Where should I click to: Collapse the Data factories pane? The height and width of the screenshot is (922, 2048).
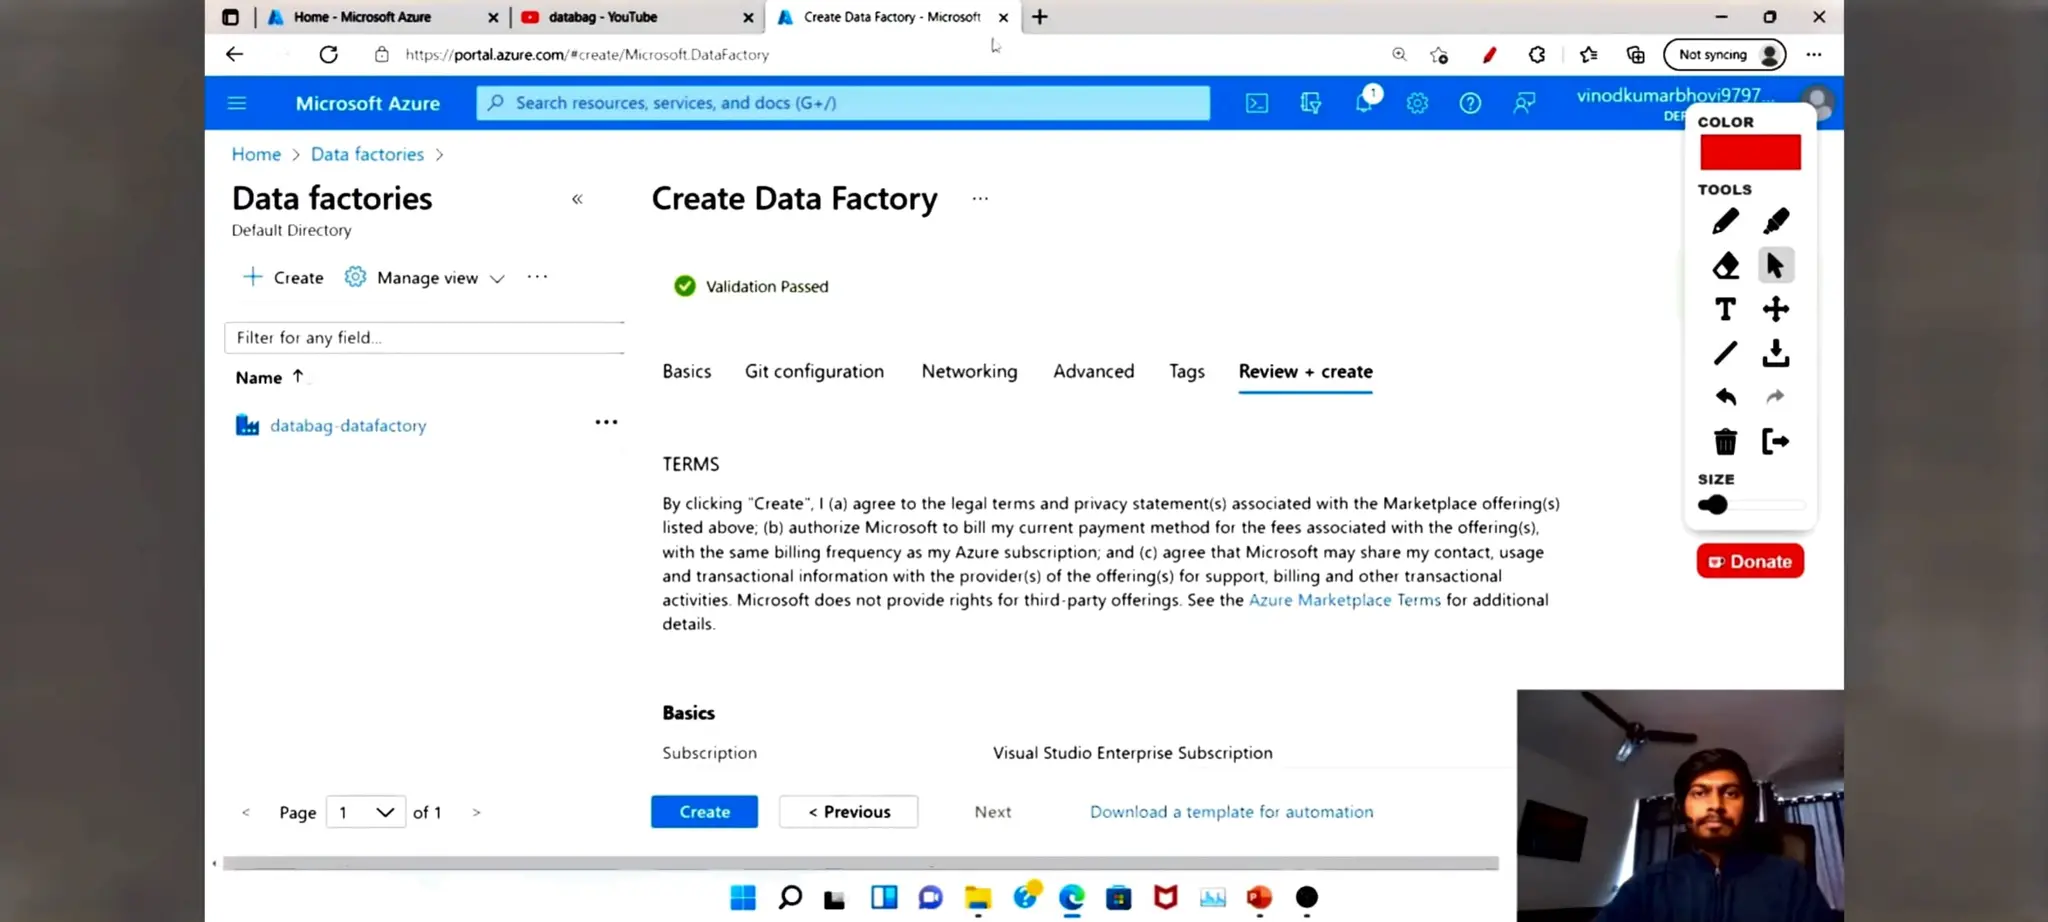coord(577,199)
